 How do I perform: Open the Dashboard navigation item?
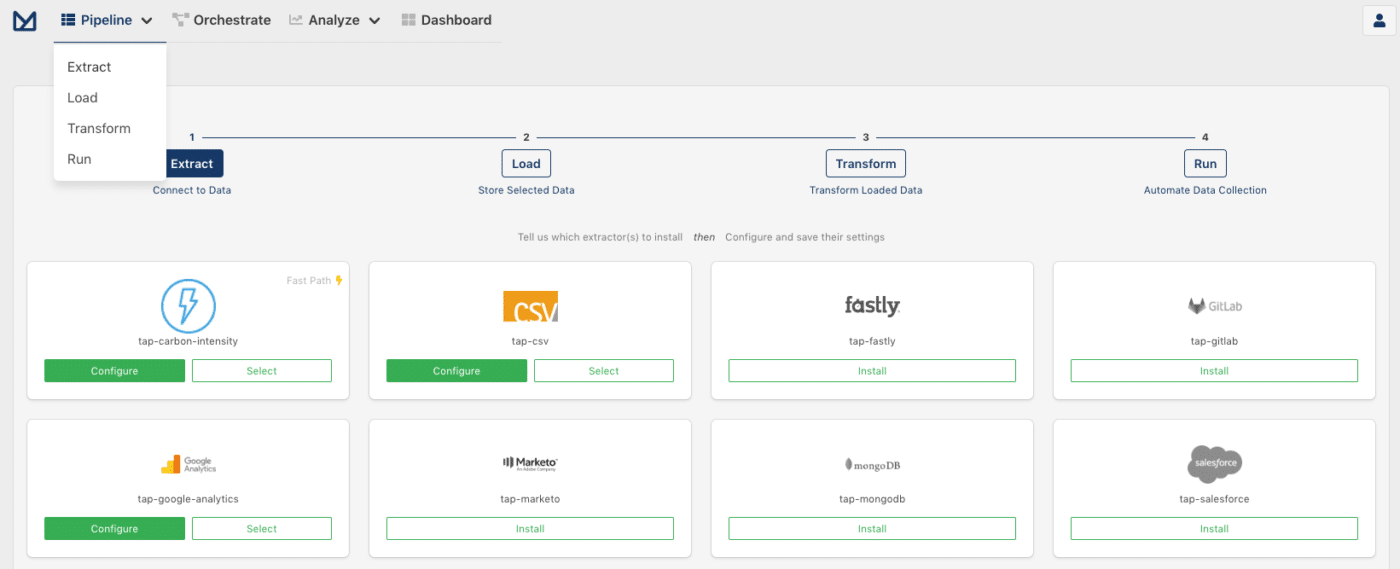446,20
